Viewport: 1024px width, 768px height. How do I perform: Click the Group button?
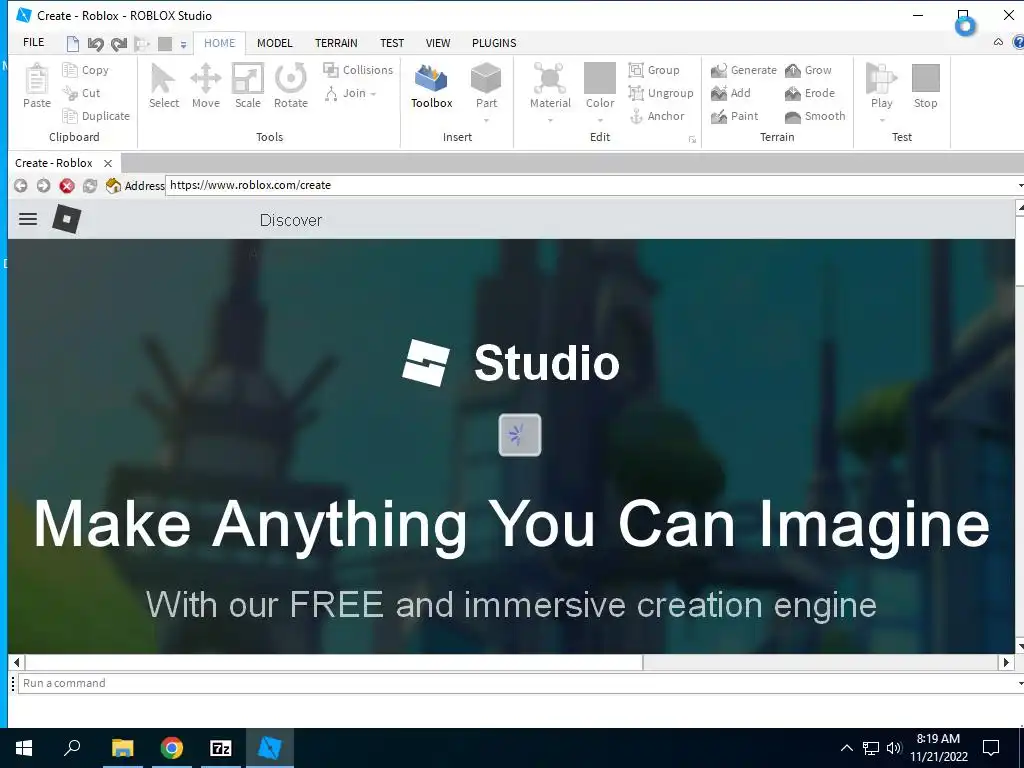click(x=654, y=70)
